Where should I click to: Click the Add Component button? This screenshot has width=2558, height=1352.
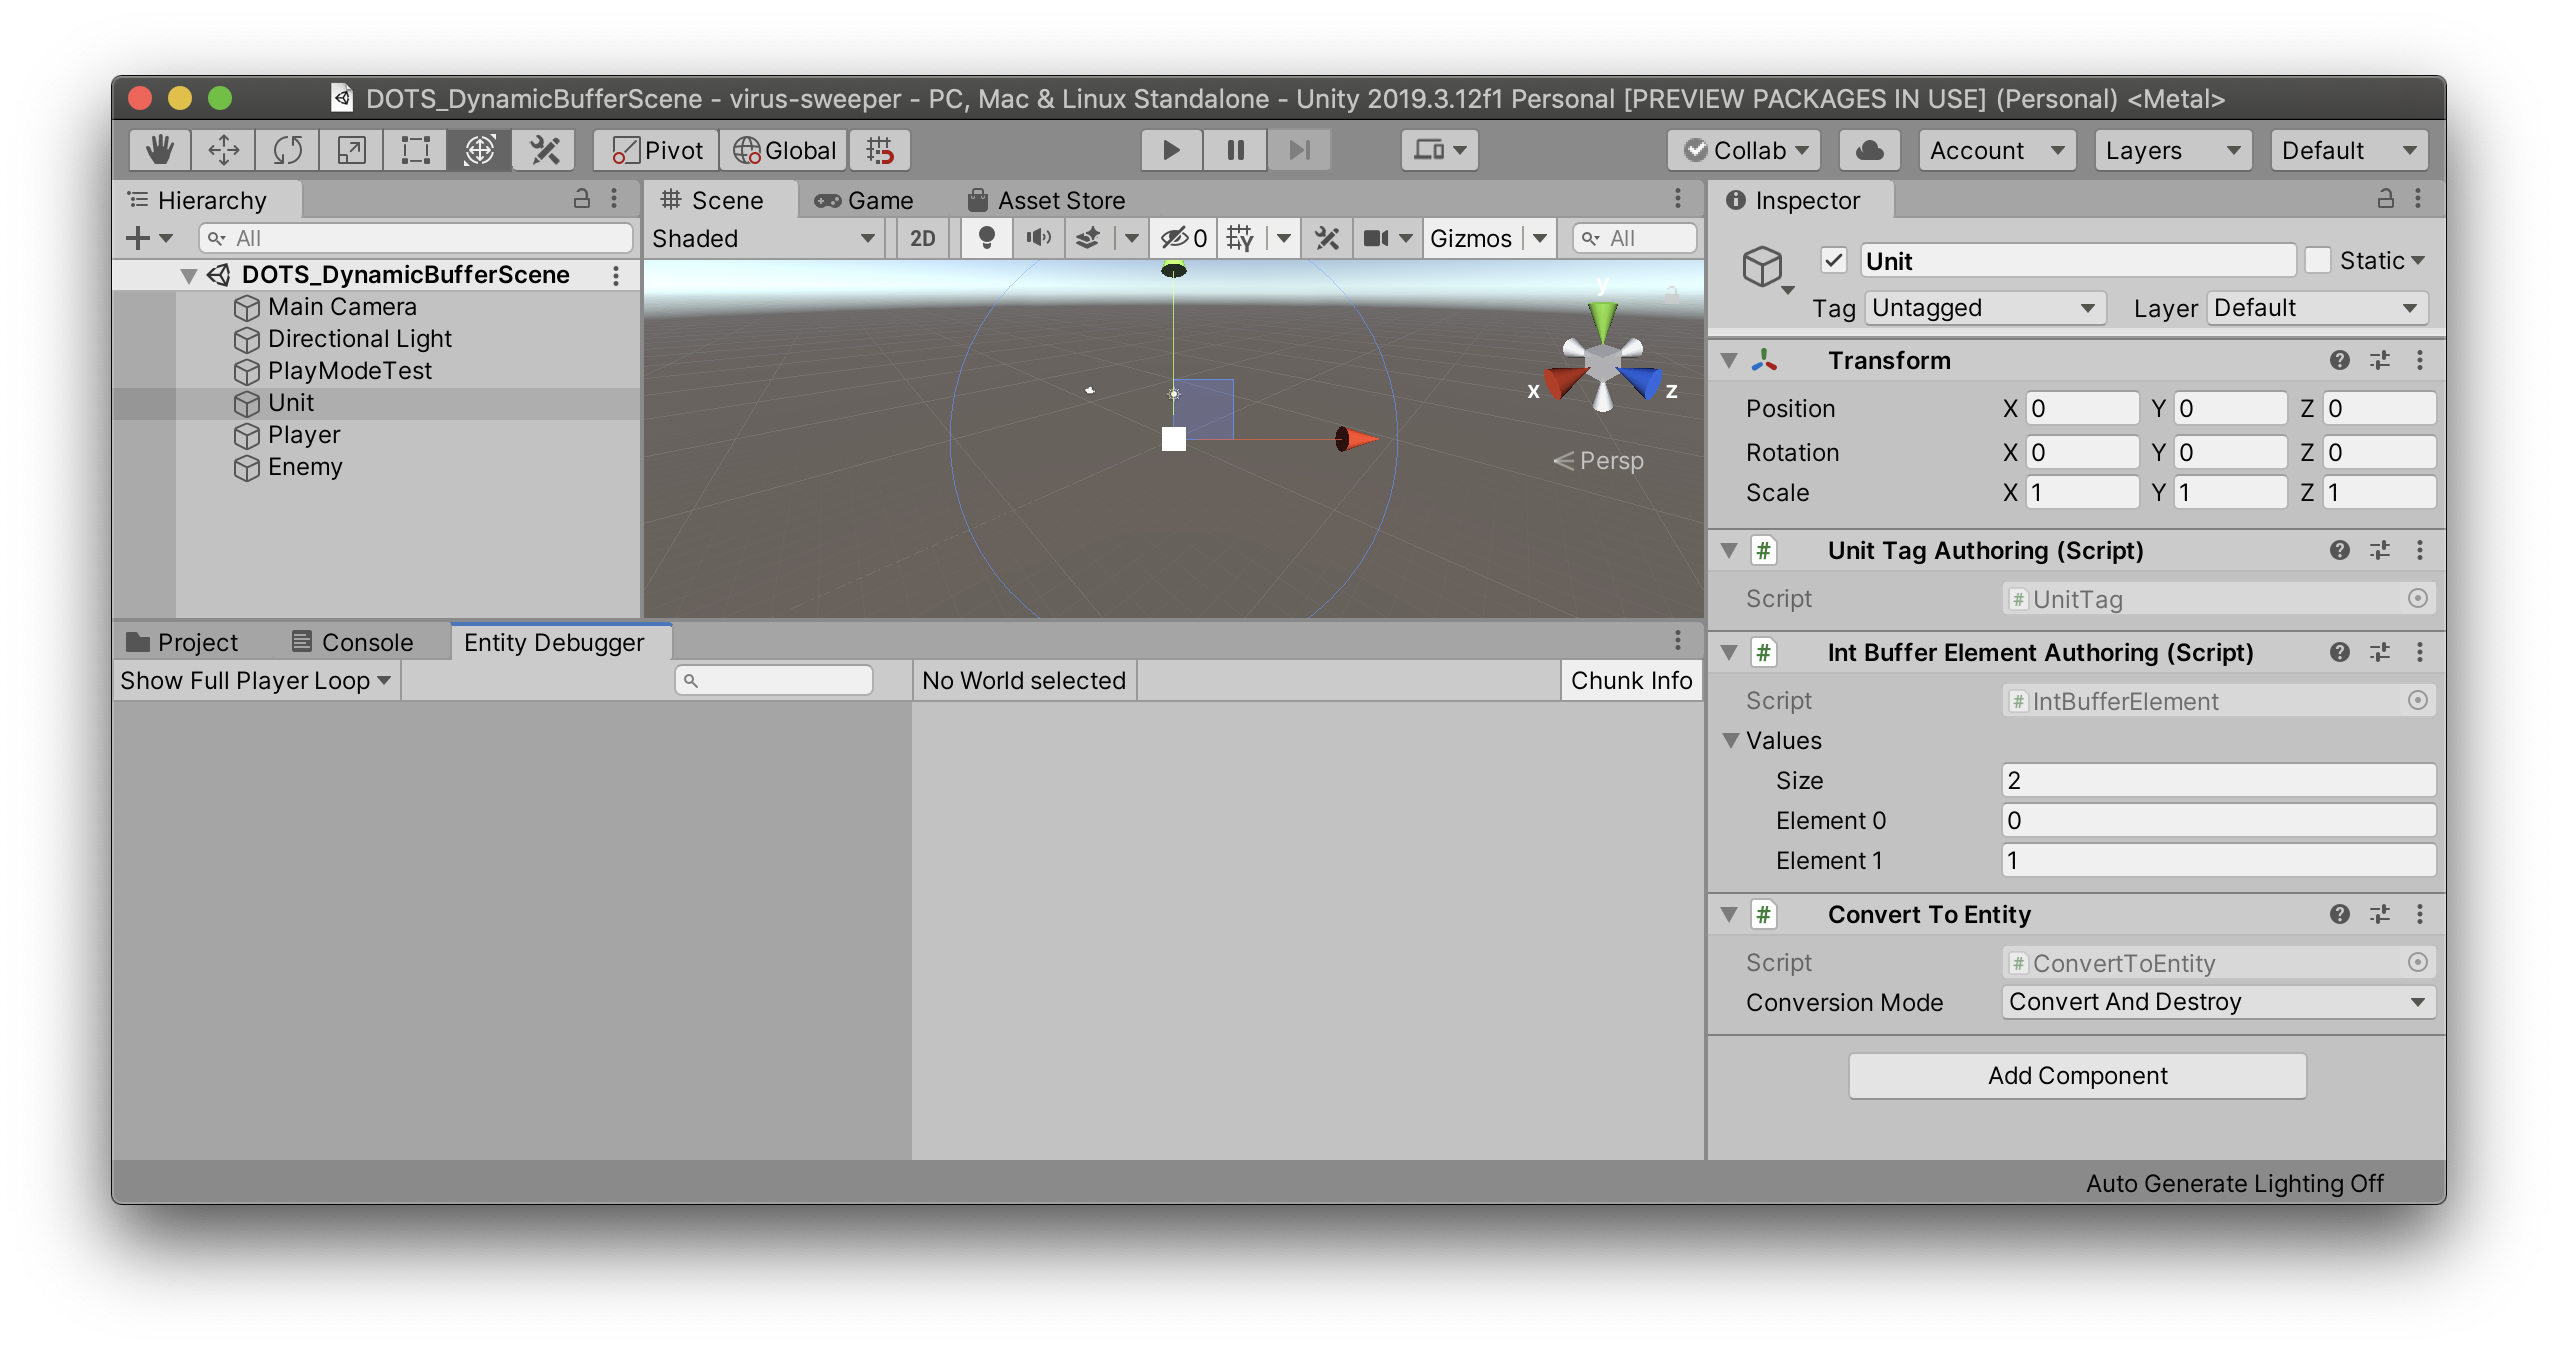pos(2077,1076)
